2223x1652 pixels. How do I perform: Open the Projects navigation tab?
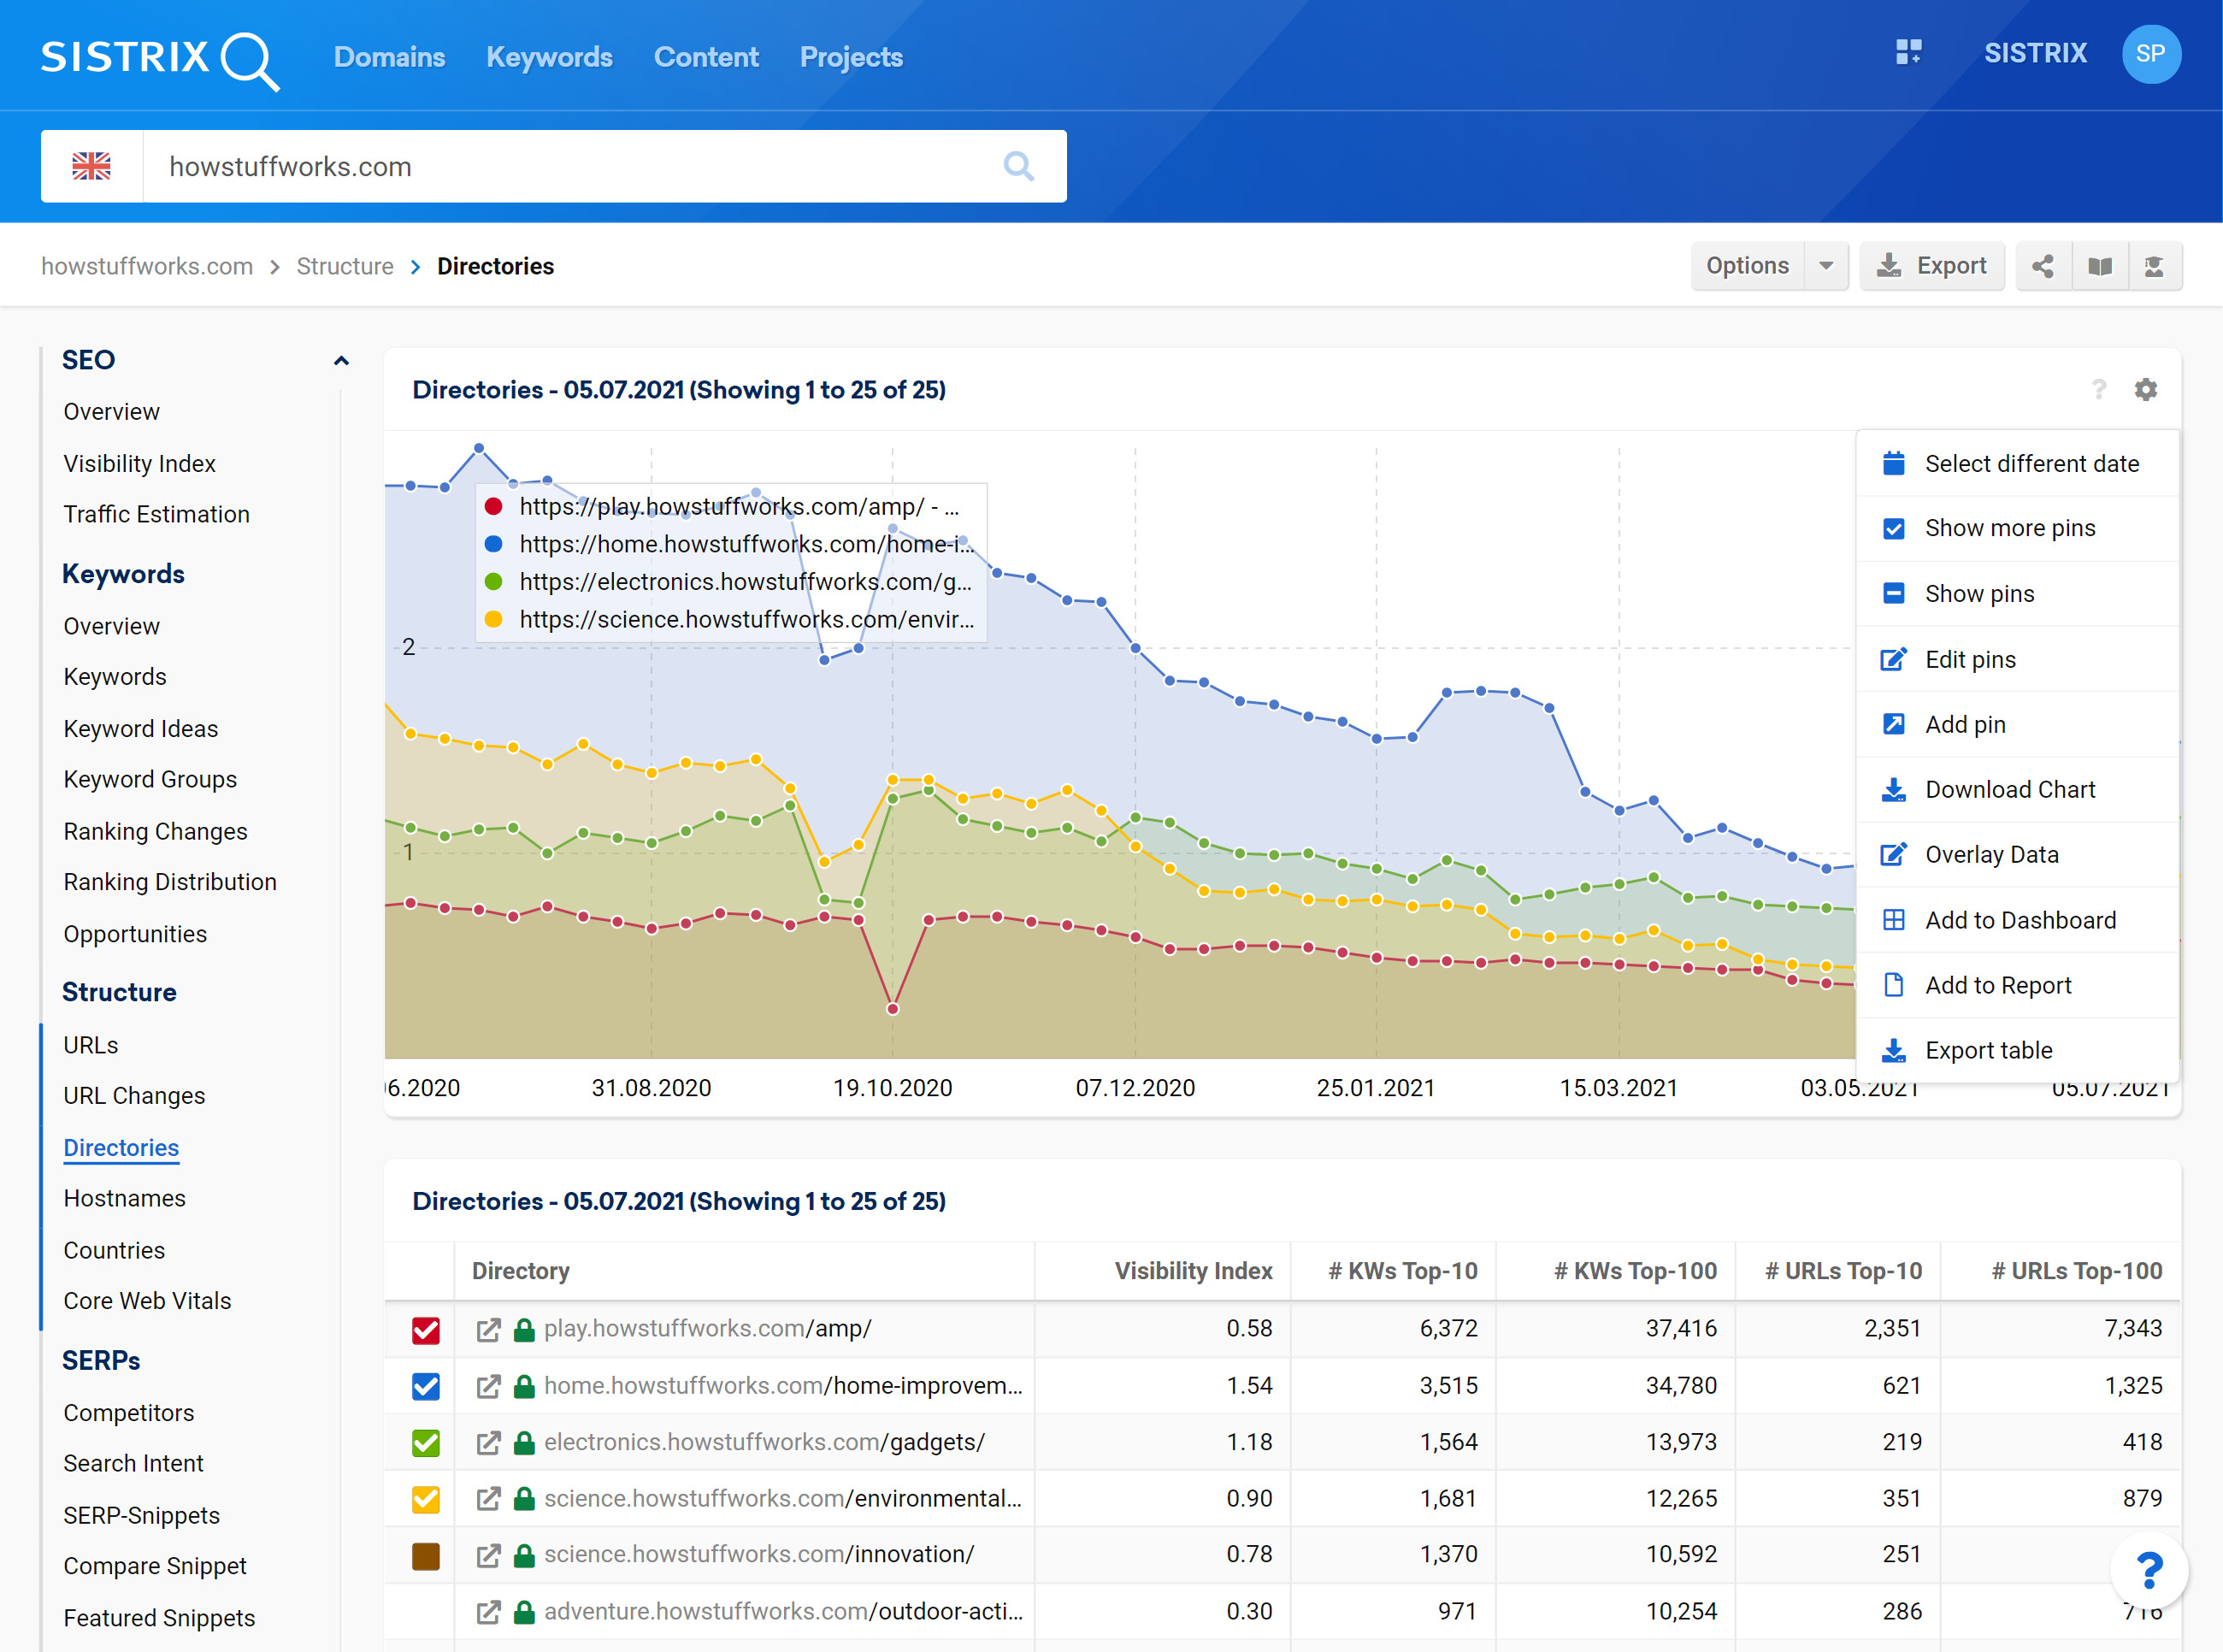click(x=851, y=57)
